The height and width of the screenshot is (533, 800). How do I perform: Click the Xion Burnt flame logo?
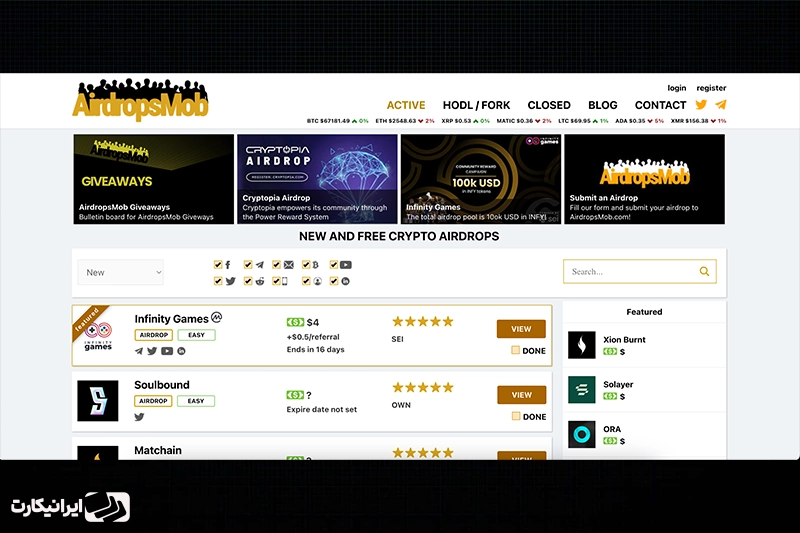point(582,345)
